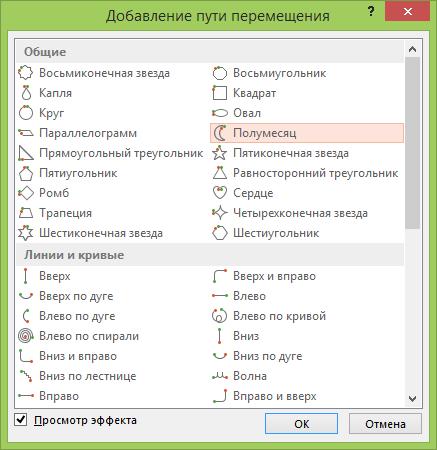437x450 pixels.
Task: Choose the Трапеция path icon
Action: point(26,213)
